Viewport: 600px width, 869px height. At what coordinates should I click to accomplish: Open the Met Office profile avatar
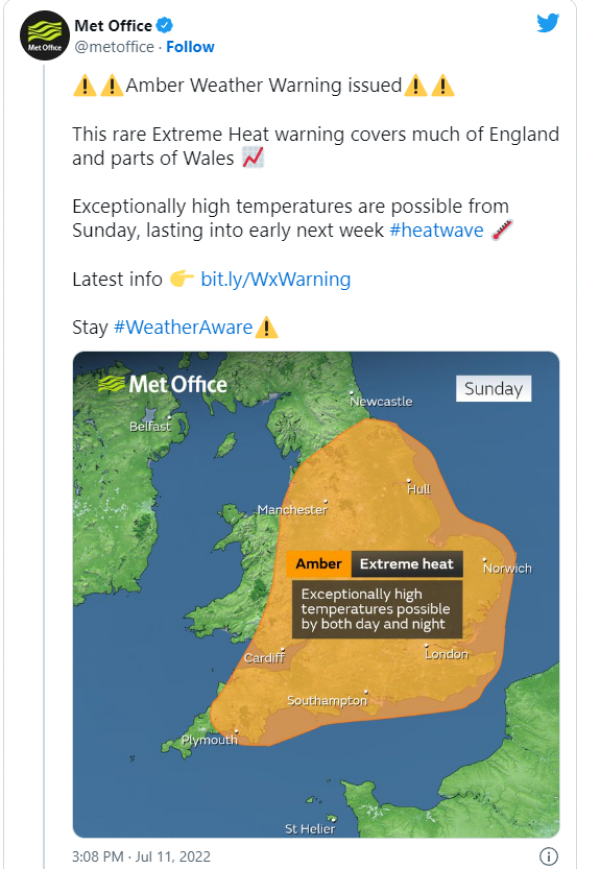(x=44, y=36)
